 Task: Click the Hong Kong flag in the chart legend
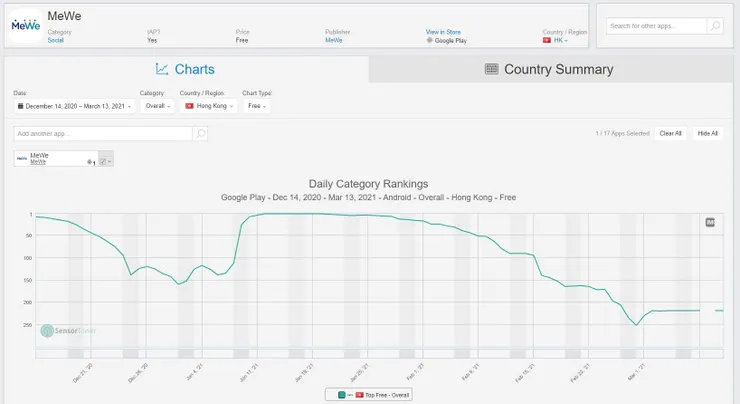click(x=360, y=395)
